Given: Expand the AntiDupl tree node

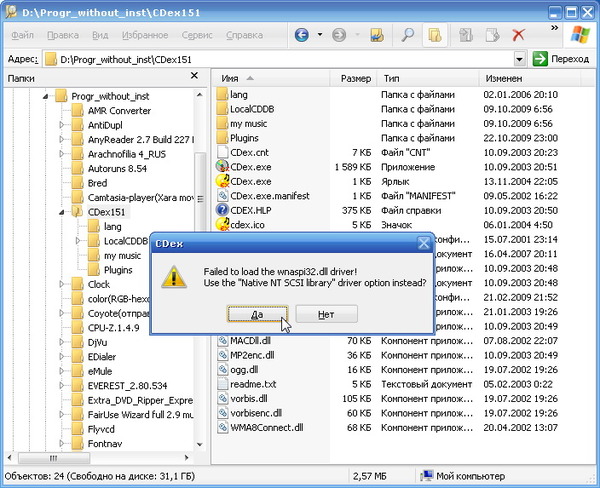Looking at the screenshot, I should pyautogui.click(x=62, y=125).
